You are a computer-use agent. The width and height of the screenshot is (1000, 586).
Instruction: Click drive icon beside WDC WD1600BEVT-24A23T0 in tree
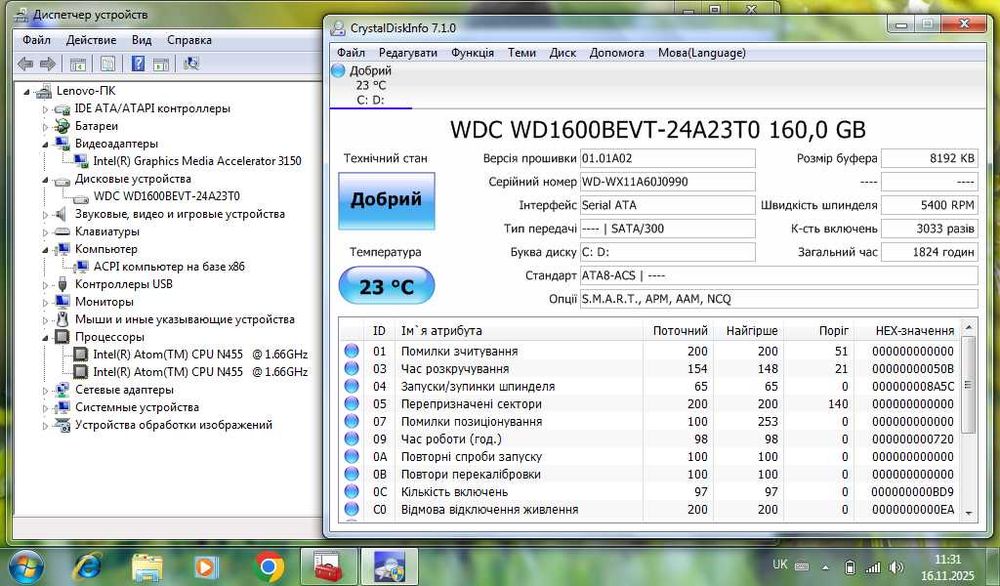[80, 197]
